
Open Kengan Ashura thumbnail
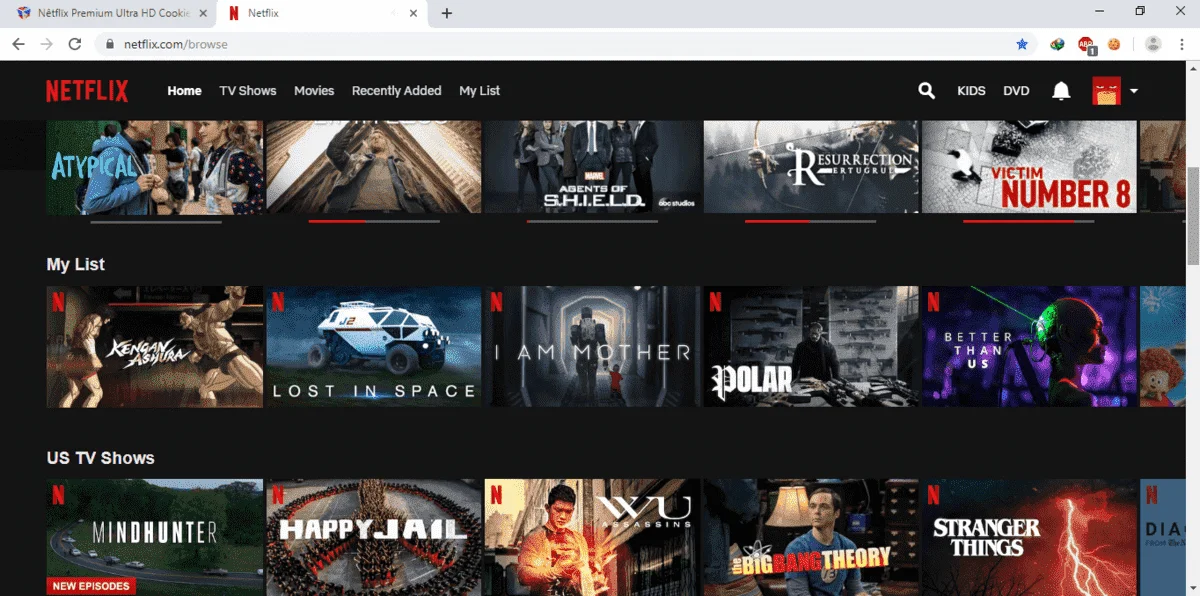[x=155, y=347]
